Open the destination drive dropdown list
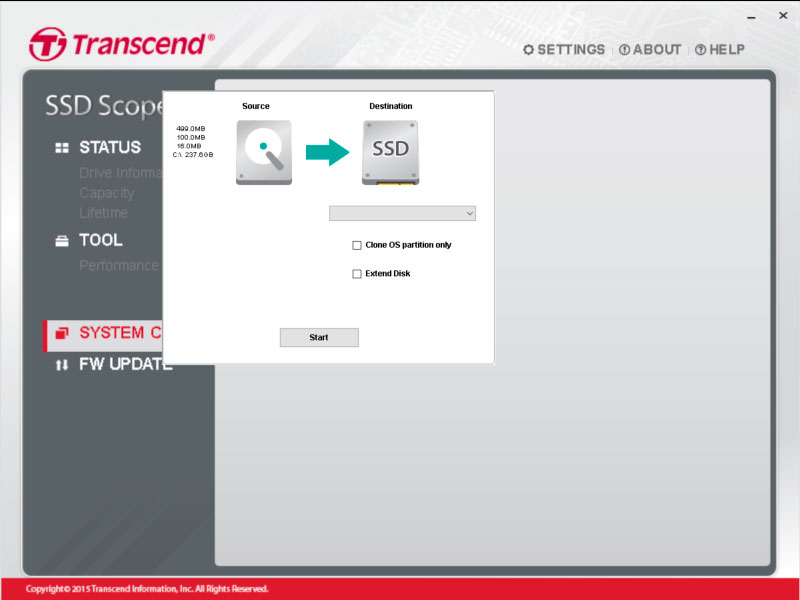The image size is (800, 600). [402, 213]
